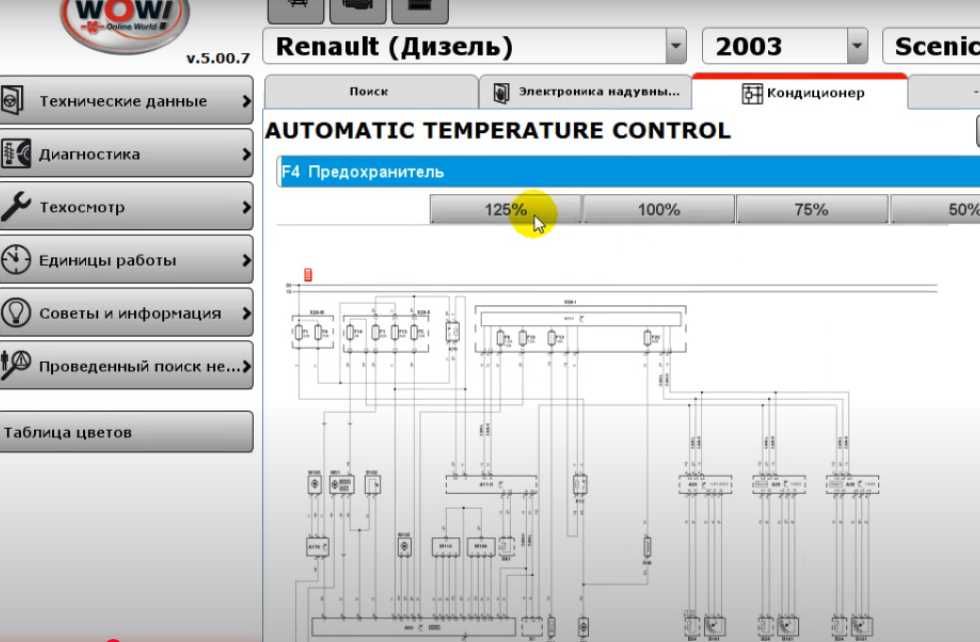980x642 pixels.
Task: Click the wrench icon for Техосмотр
Action: (16, 207)
